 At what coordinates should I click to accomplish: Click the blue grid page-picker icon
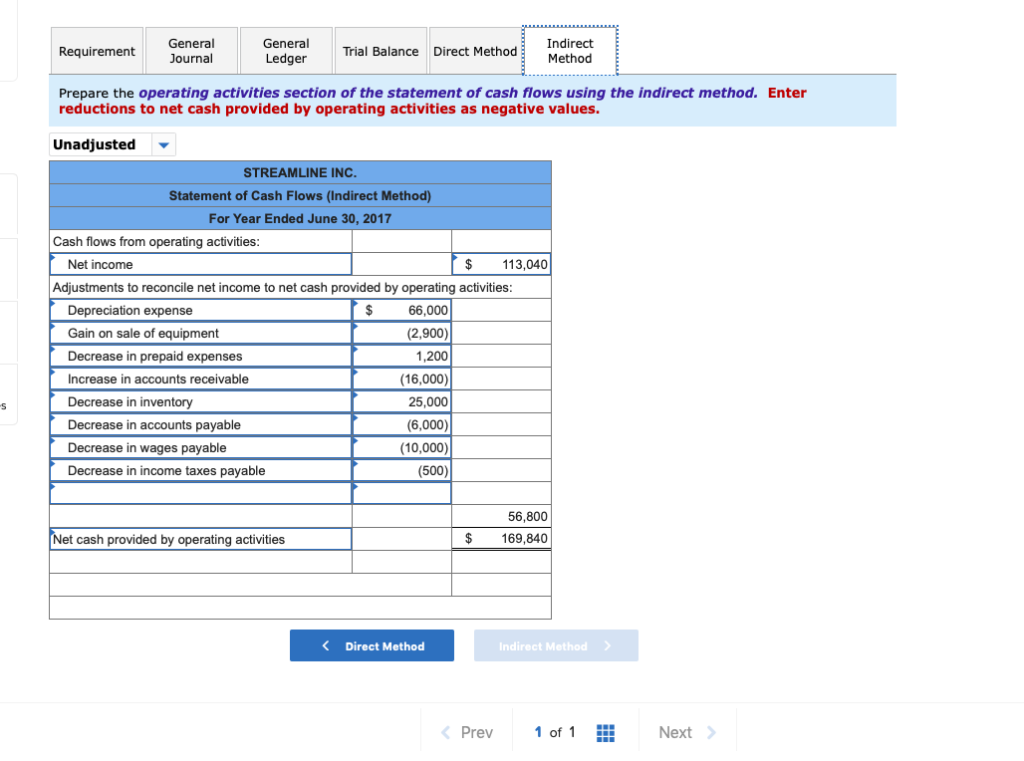[605, 733]
